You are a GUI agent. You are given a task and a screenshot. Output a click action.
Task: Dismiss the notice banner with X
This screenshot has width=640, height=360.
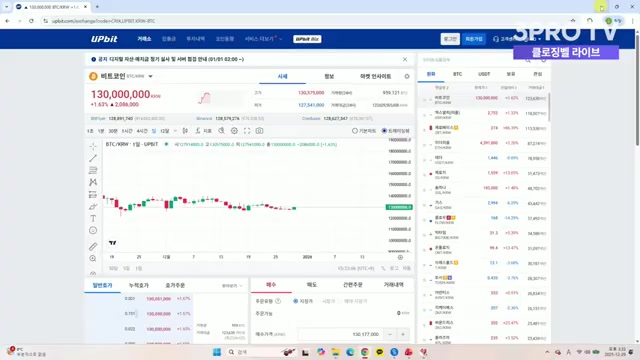(404, 59)
